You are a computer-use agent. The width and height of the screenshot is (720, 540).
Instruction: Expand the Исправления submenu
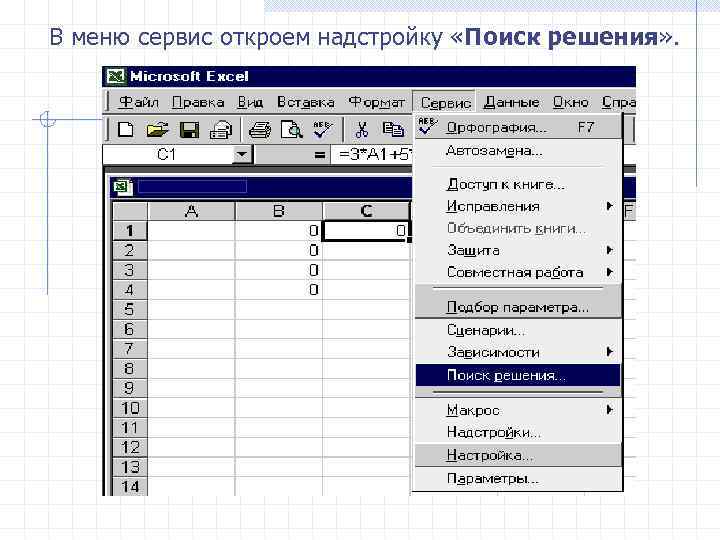click(x=518, y=206)
